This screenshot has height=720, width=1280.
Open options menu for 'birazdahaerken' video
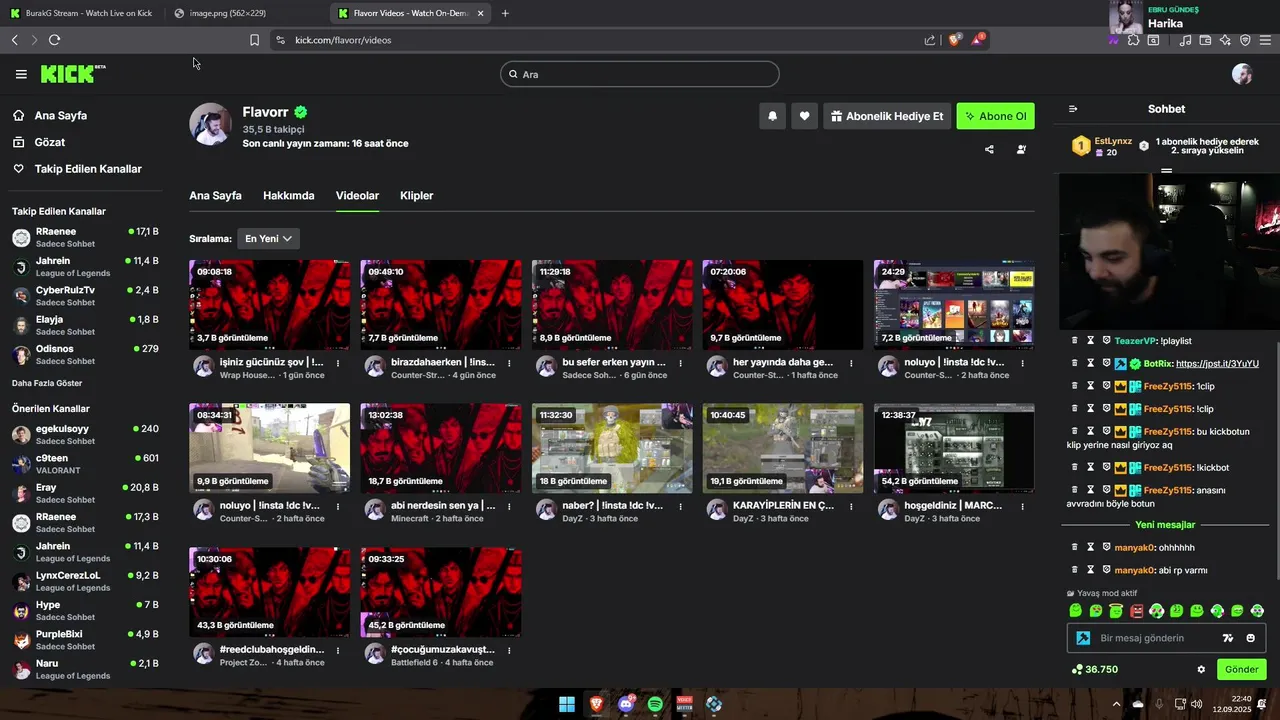[x=510, y=364]
